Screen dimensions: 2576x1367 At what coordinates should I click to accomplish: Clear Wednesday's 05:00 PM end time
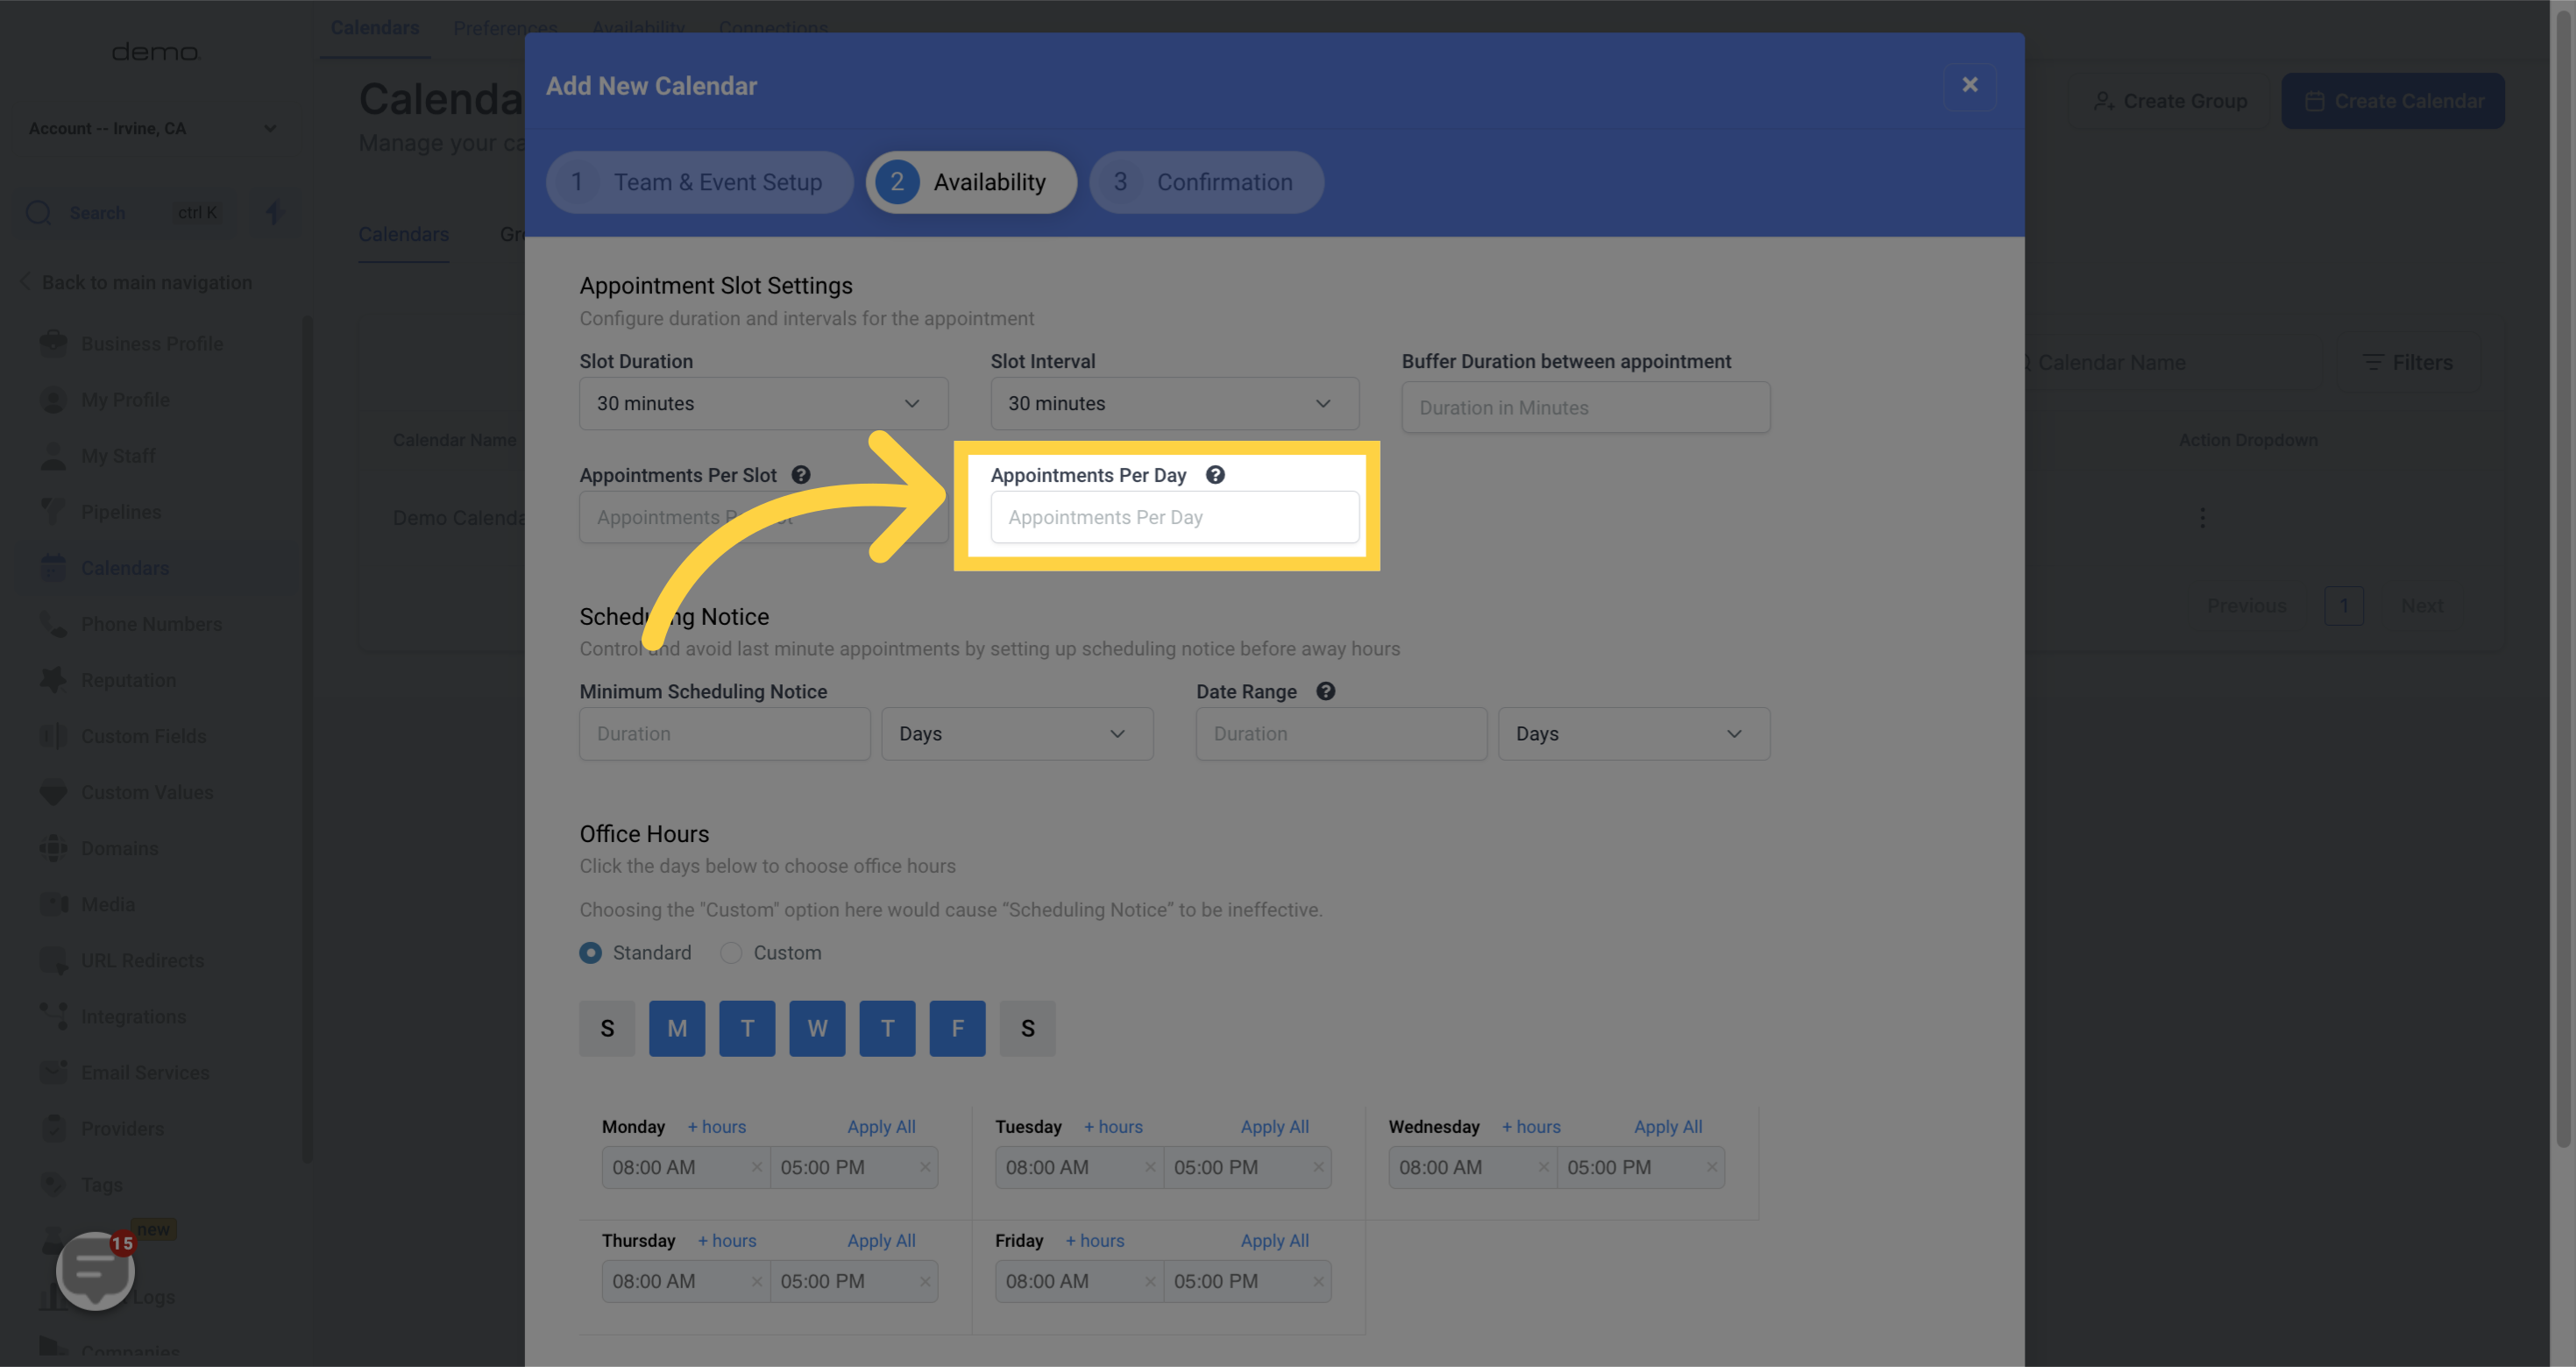(1711, 1167)
